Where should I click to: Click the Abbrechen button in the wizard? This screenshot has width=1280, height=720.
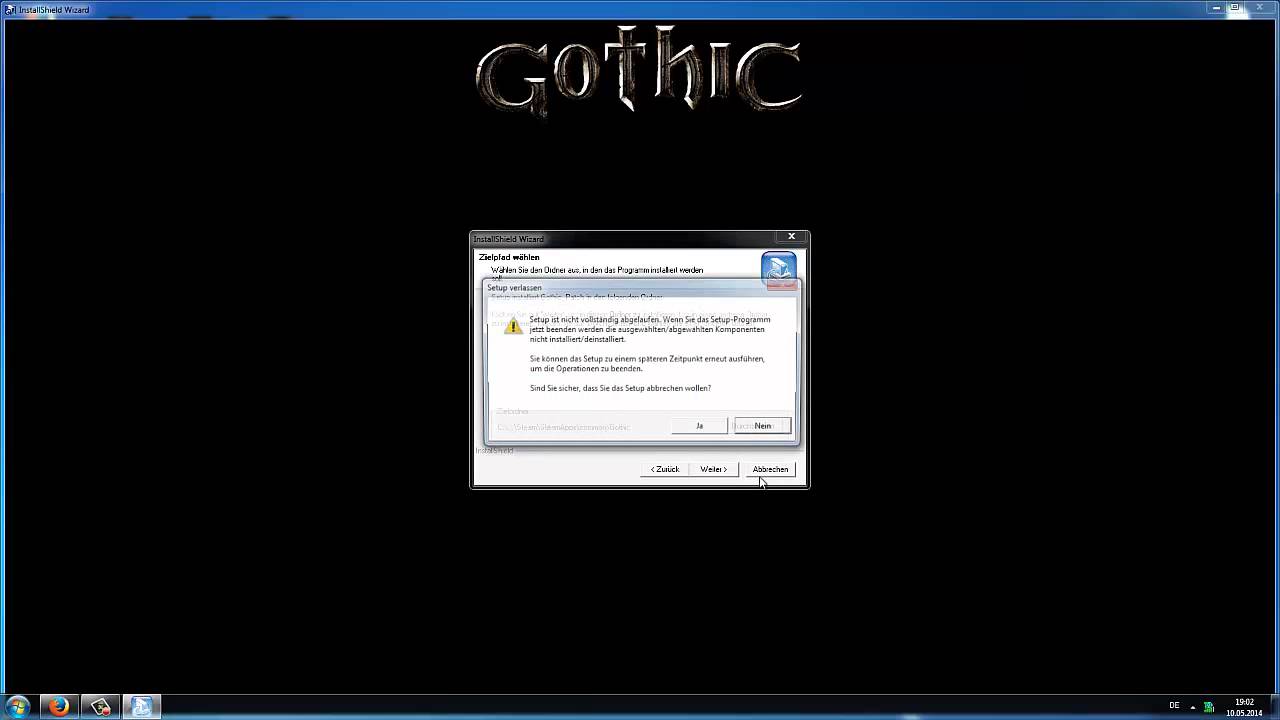[770, 469]
